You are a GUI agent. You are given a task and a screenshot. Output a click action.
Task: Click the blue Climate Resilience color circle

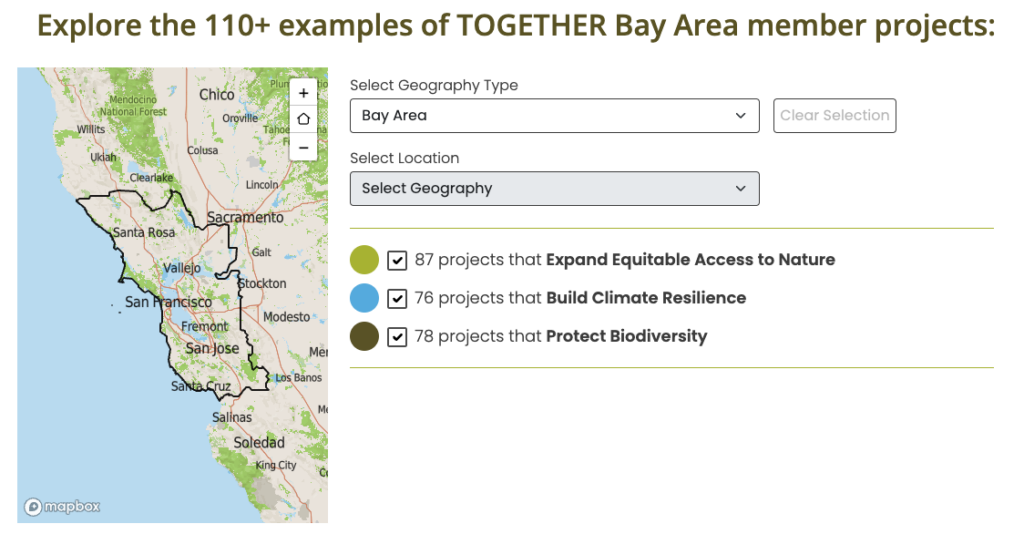[364, 298]
